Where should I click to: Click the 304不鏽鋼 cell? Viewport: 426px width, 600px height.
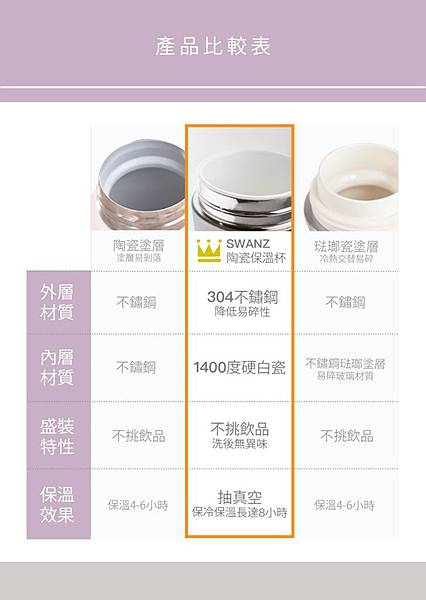(x=242, y=303)
